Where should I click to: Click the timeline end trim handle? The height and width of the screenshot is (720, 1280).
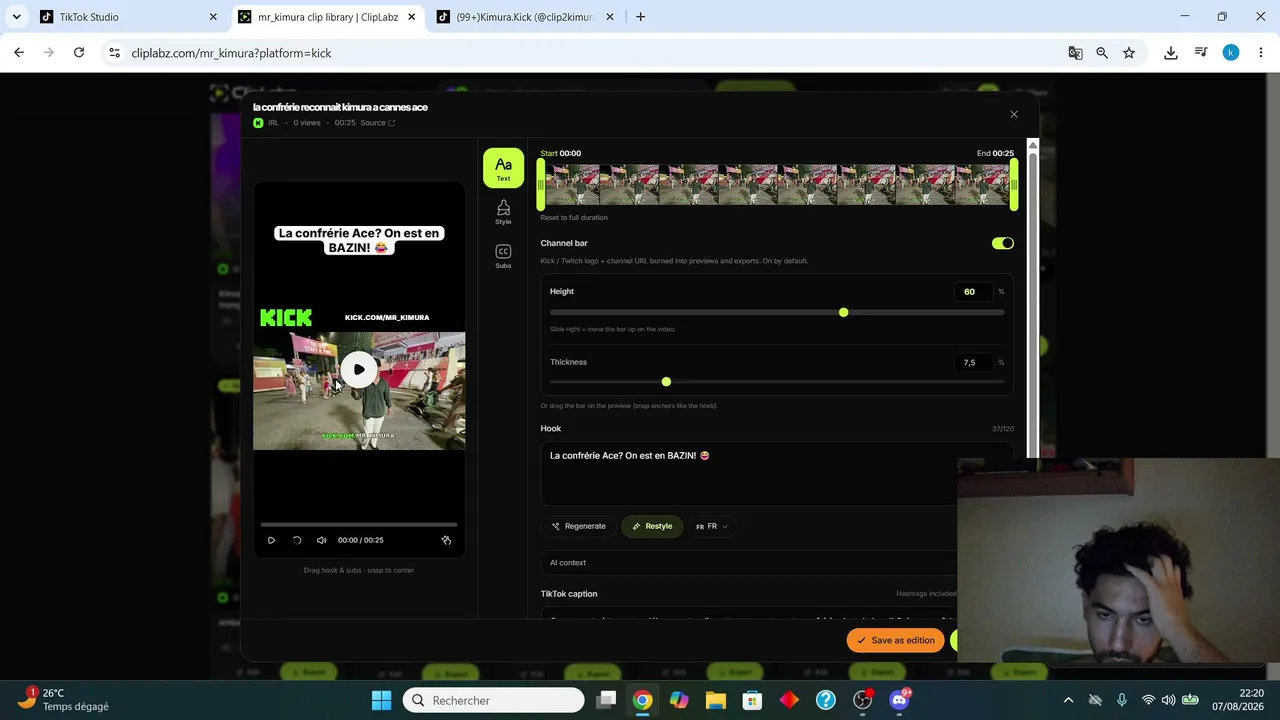(1013, 184)
